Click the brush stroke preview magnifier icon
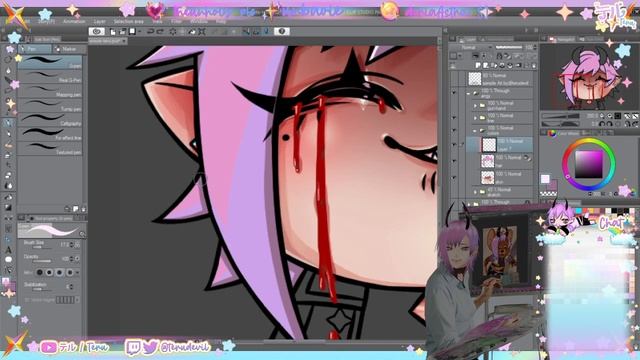The width and height of the screenshot is (640, 360). tap(82, 234)
